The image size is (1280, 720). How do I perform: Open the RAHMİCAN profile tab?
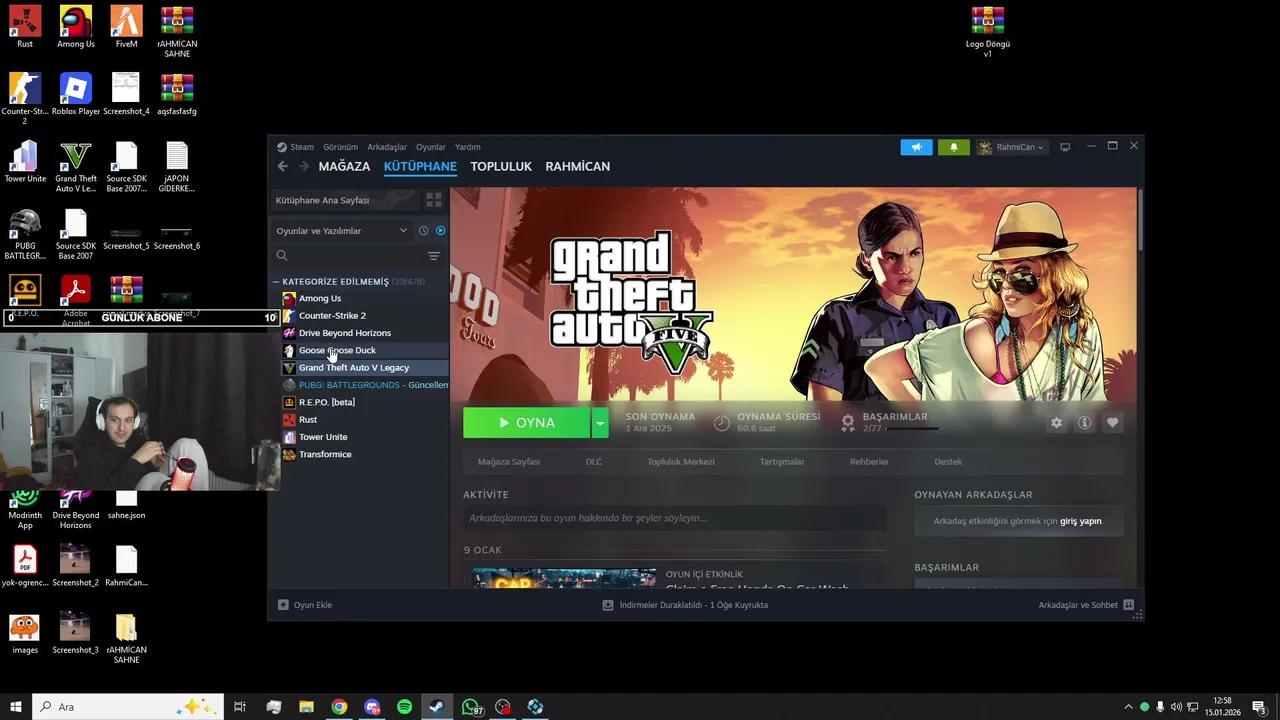[577, 166]
